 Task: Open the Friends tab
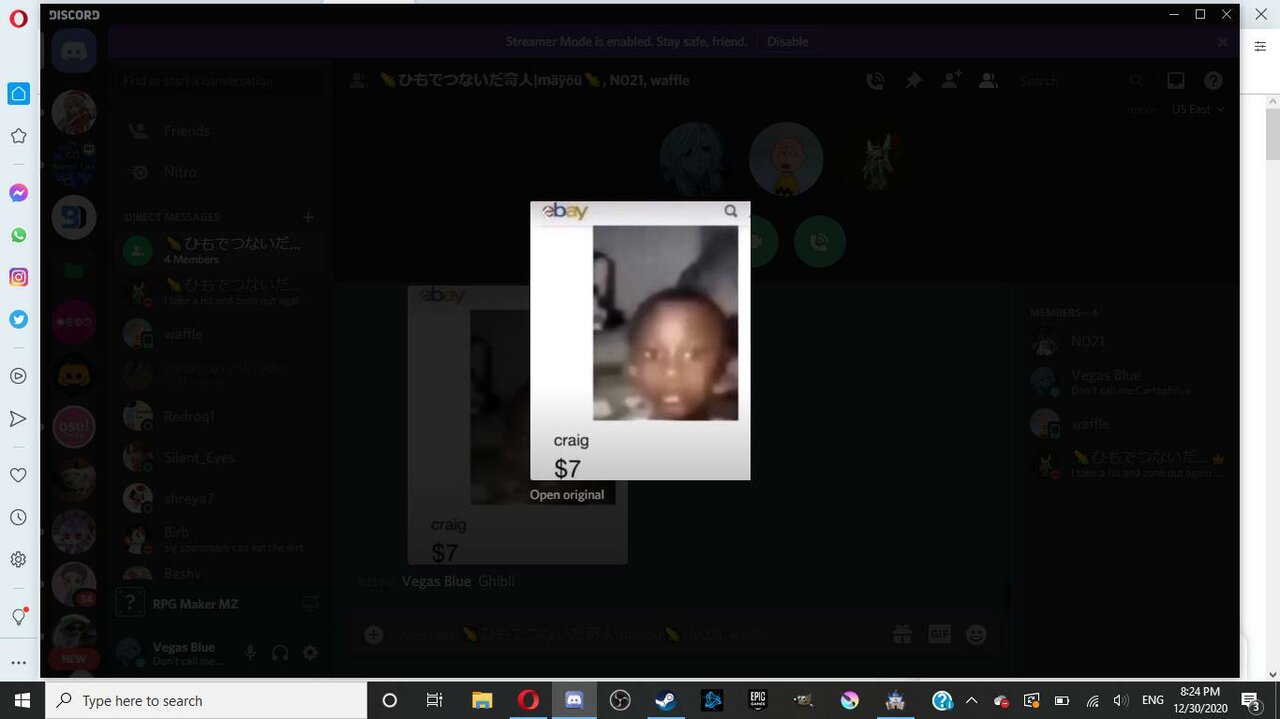pyautogui.click(x=186, y=131)
